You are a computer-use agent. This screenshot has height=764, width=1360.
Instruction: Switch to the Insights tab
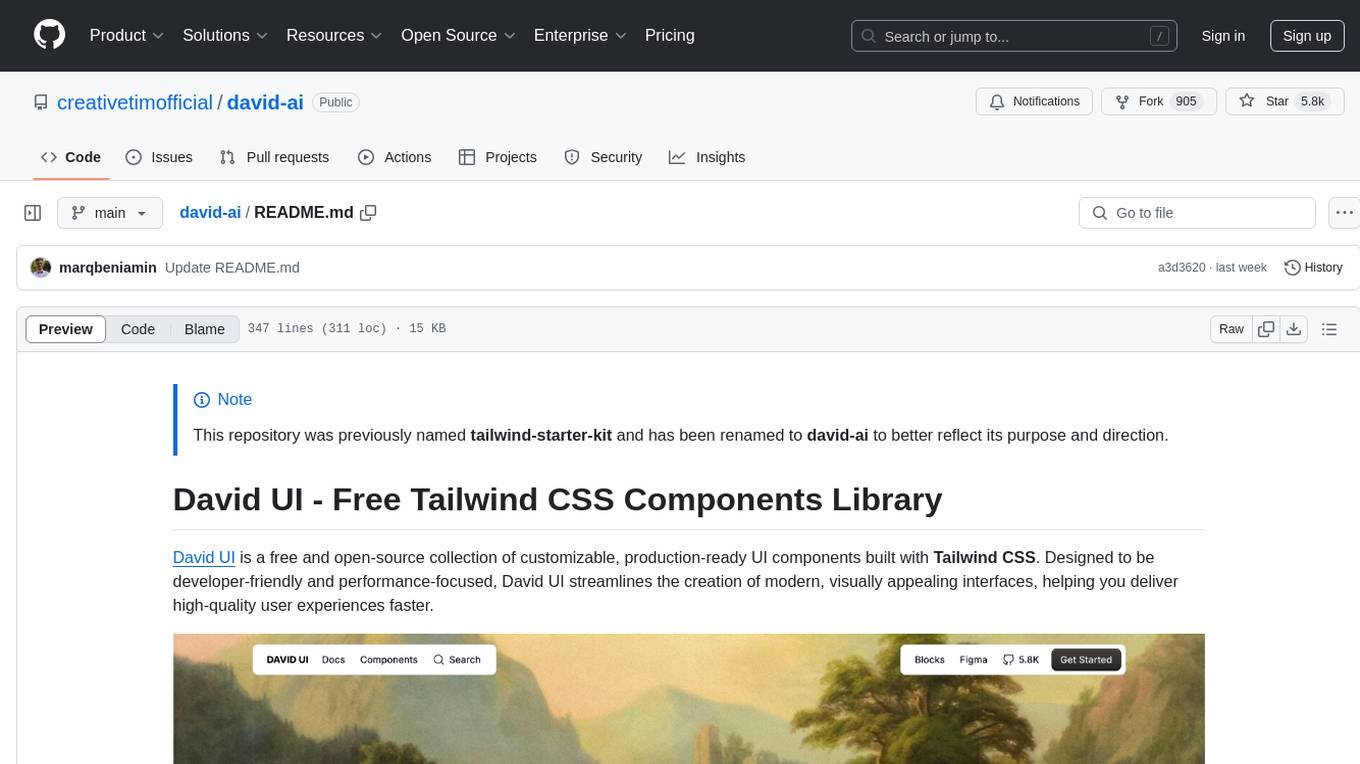707,157
